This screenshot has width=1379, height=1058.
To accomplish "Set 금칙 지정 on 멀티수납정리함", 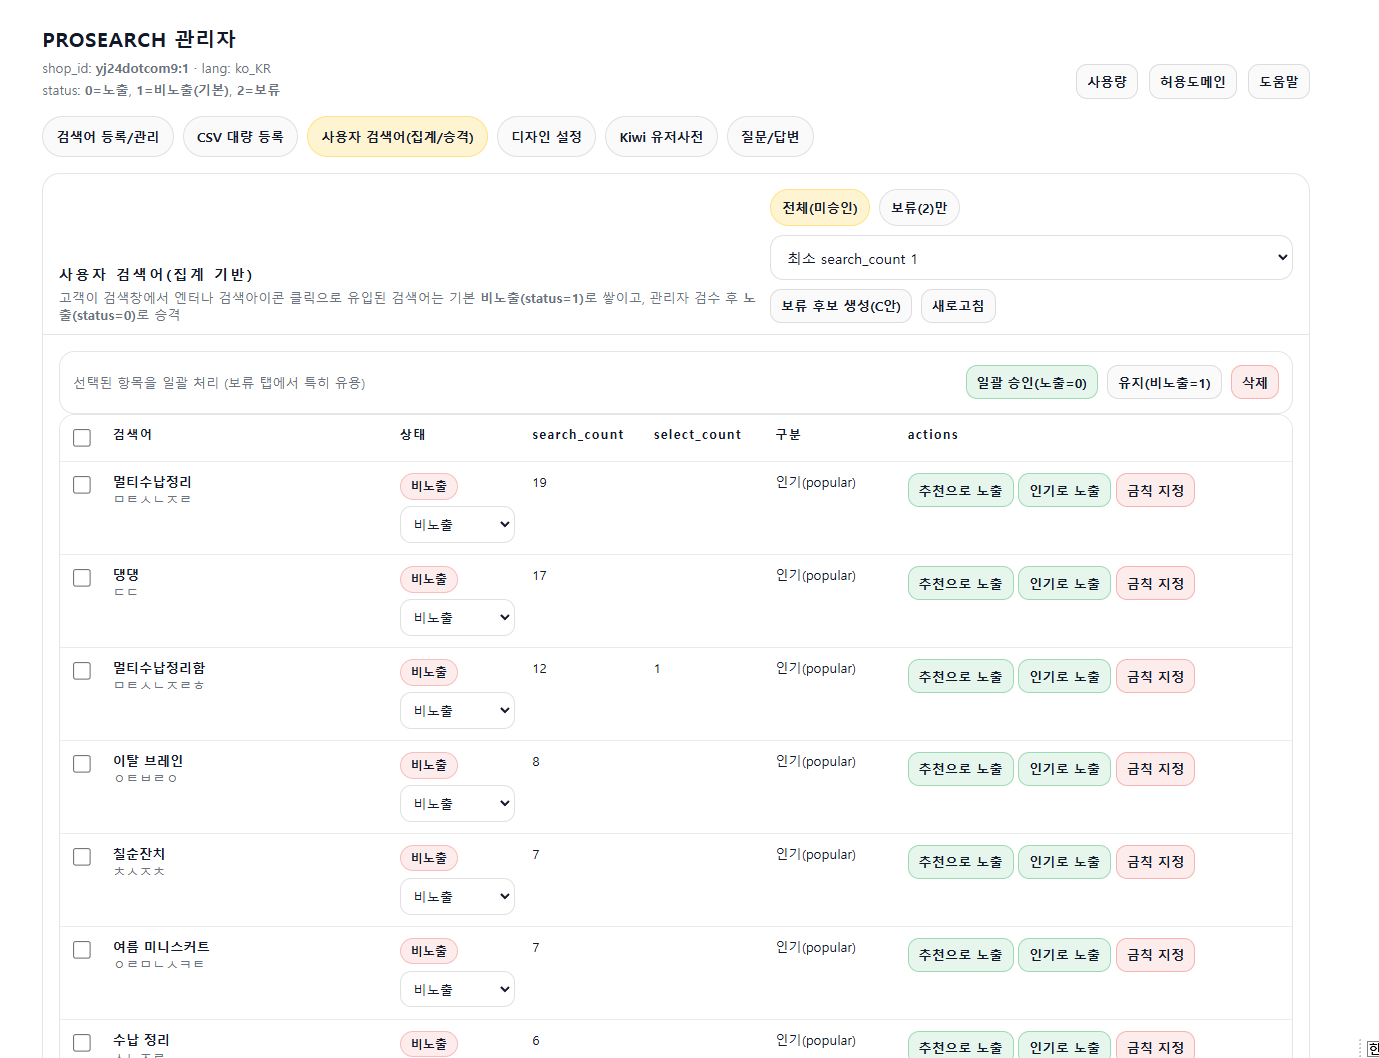I will pos(1155,675).
